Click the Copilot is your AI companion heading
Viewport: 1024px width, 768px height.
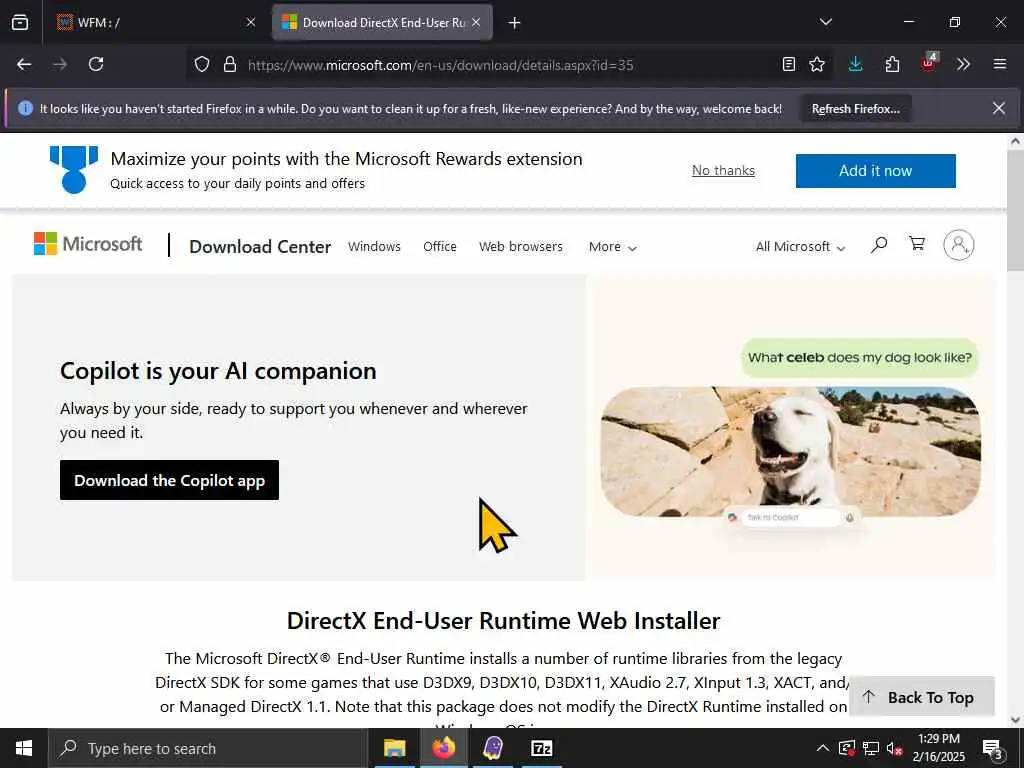click(218, 371)
